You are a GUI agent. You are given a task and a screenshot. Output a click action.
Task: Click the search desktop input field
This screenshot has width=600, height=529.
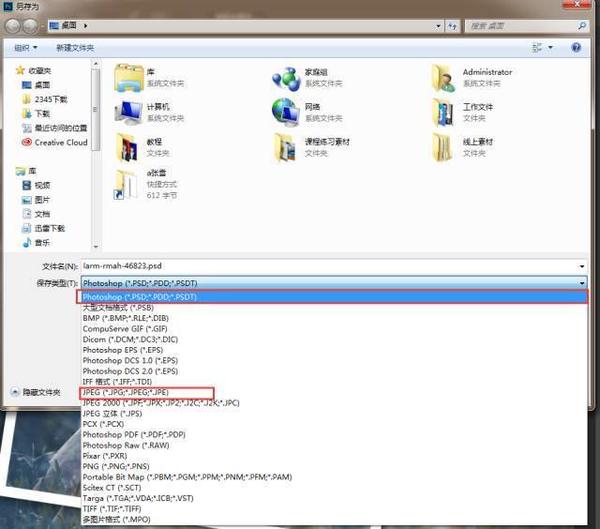(x=522, y=26)
